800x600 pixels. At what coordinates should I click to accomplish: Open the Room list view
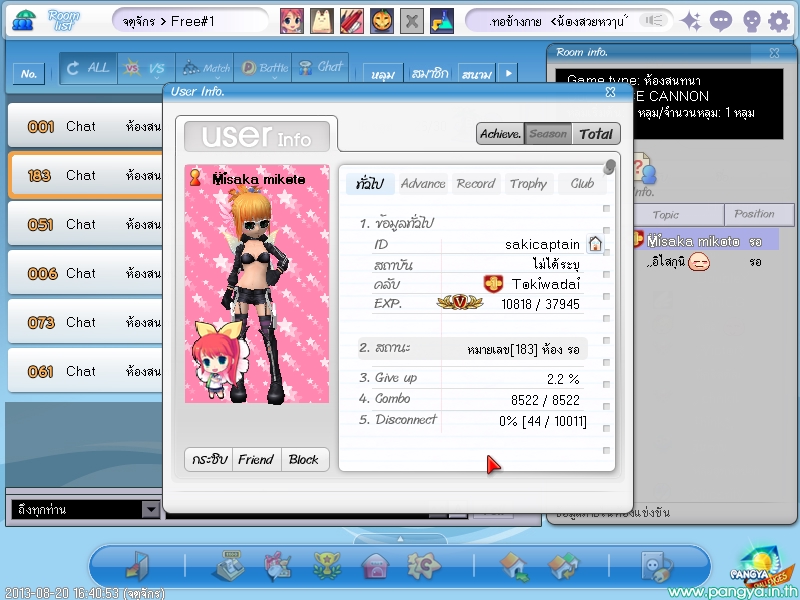(64, 20)
